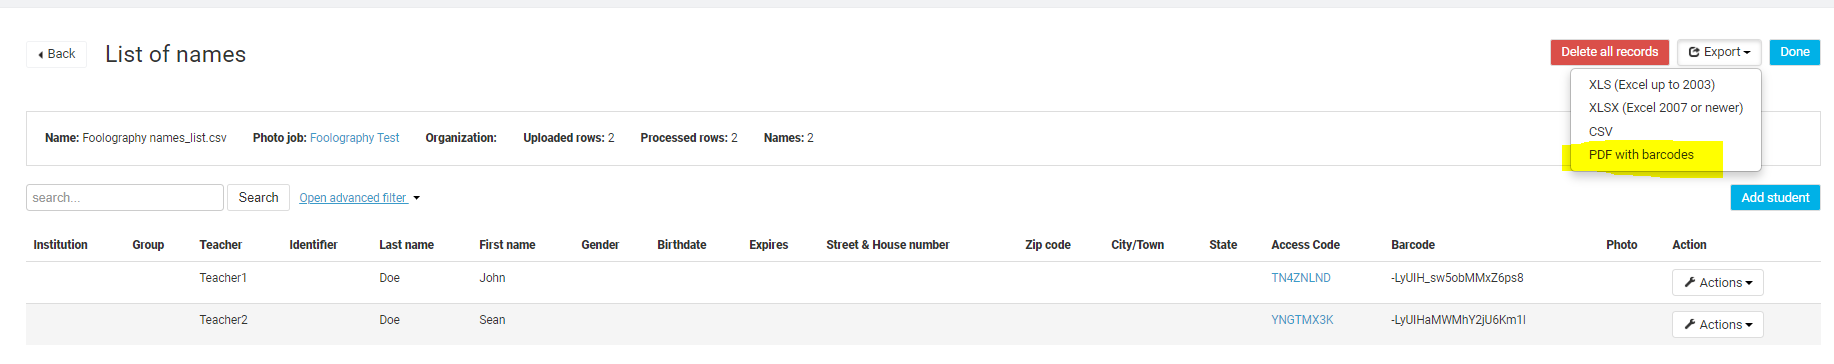This screenshot has width=1834, height=364.
Task: Click the red Delete all records button
Action: pyautogui.click(x=1609, y=52)
